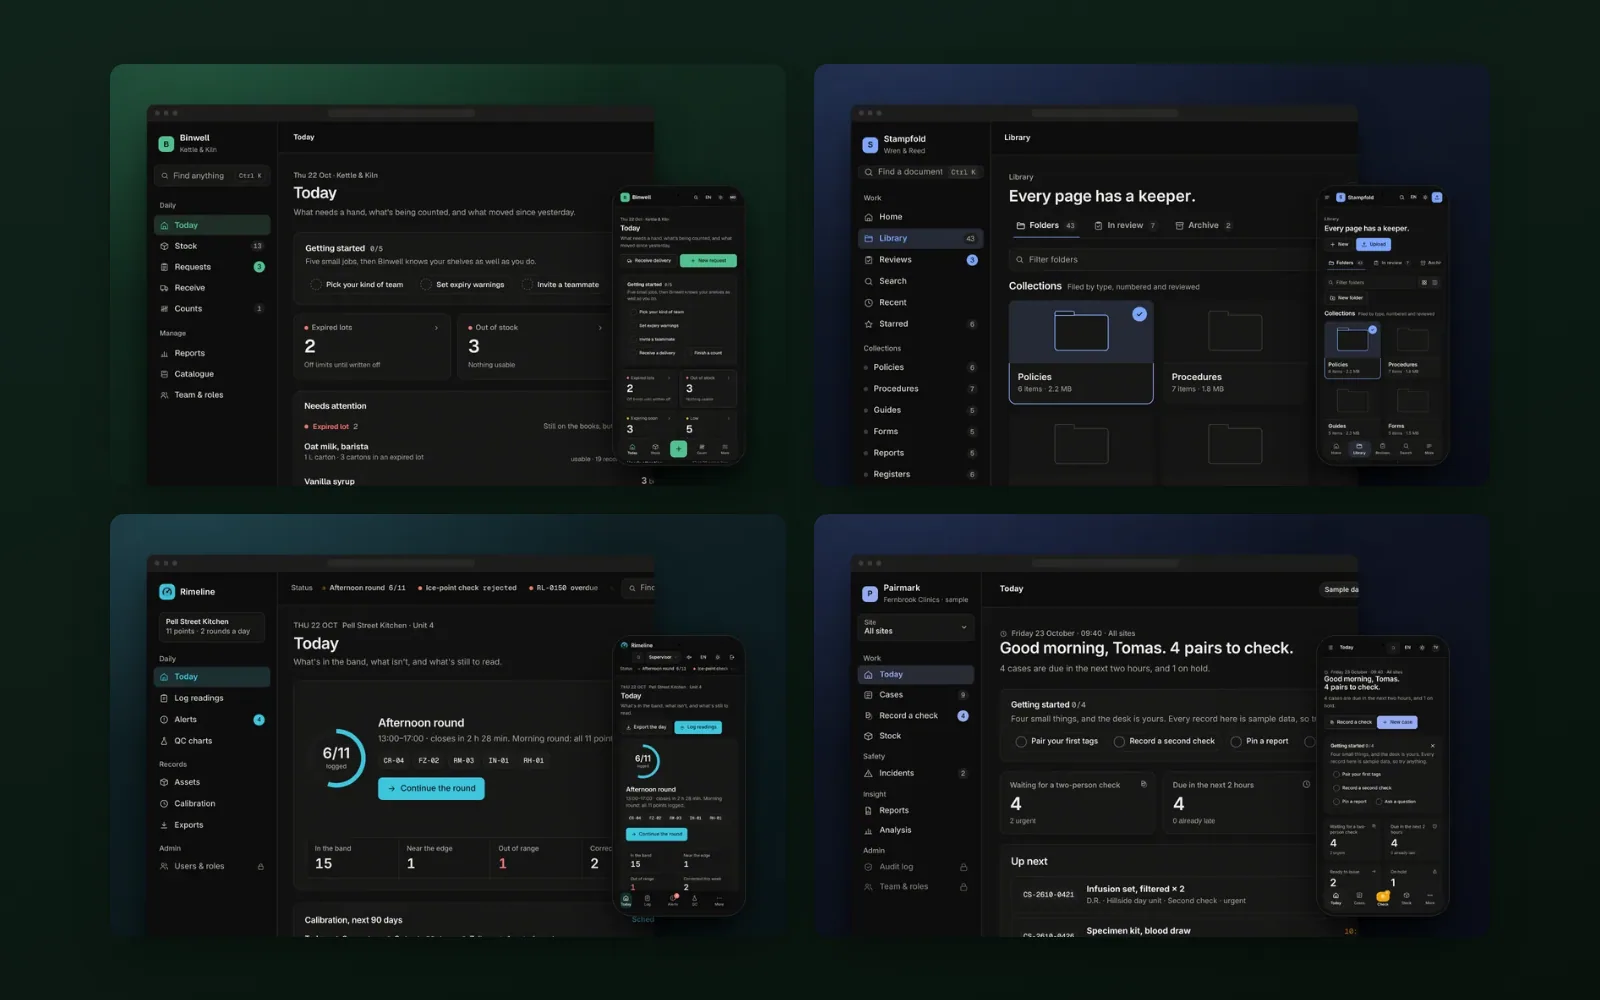Viewport: 1600px width, 1000px height.
Task: Click the QC charts flask icon in Rimeline
Action: 164,741
